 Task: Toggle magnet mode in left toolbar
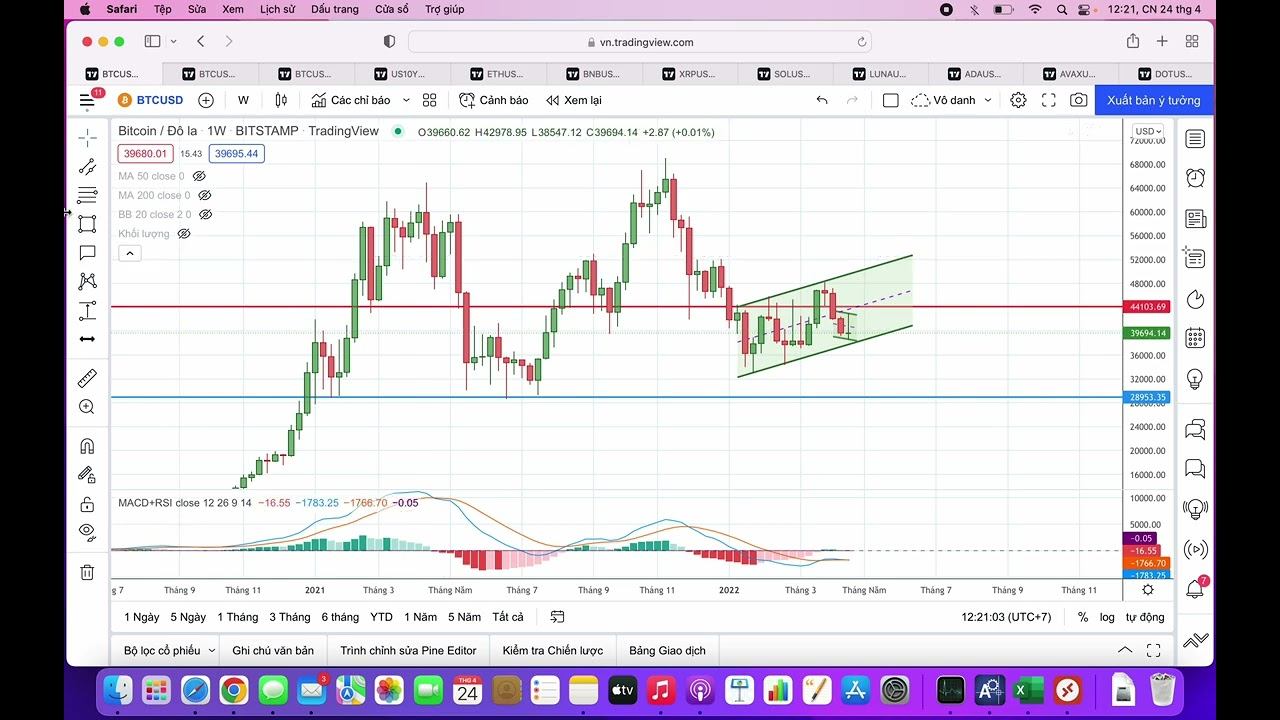pyautogui.click(x=87, y=446)
